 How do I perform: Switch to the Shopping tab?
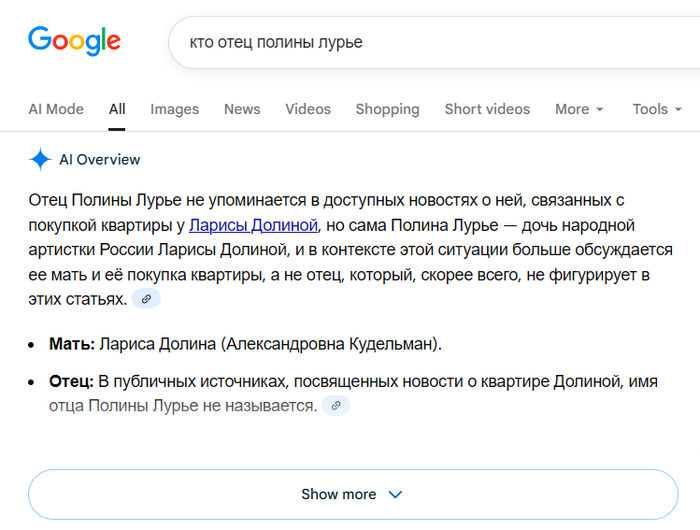tap(387, 109)
